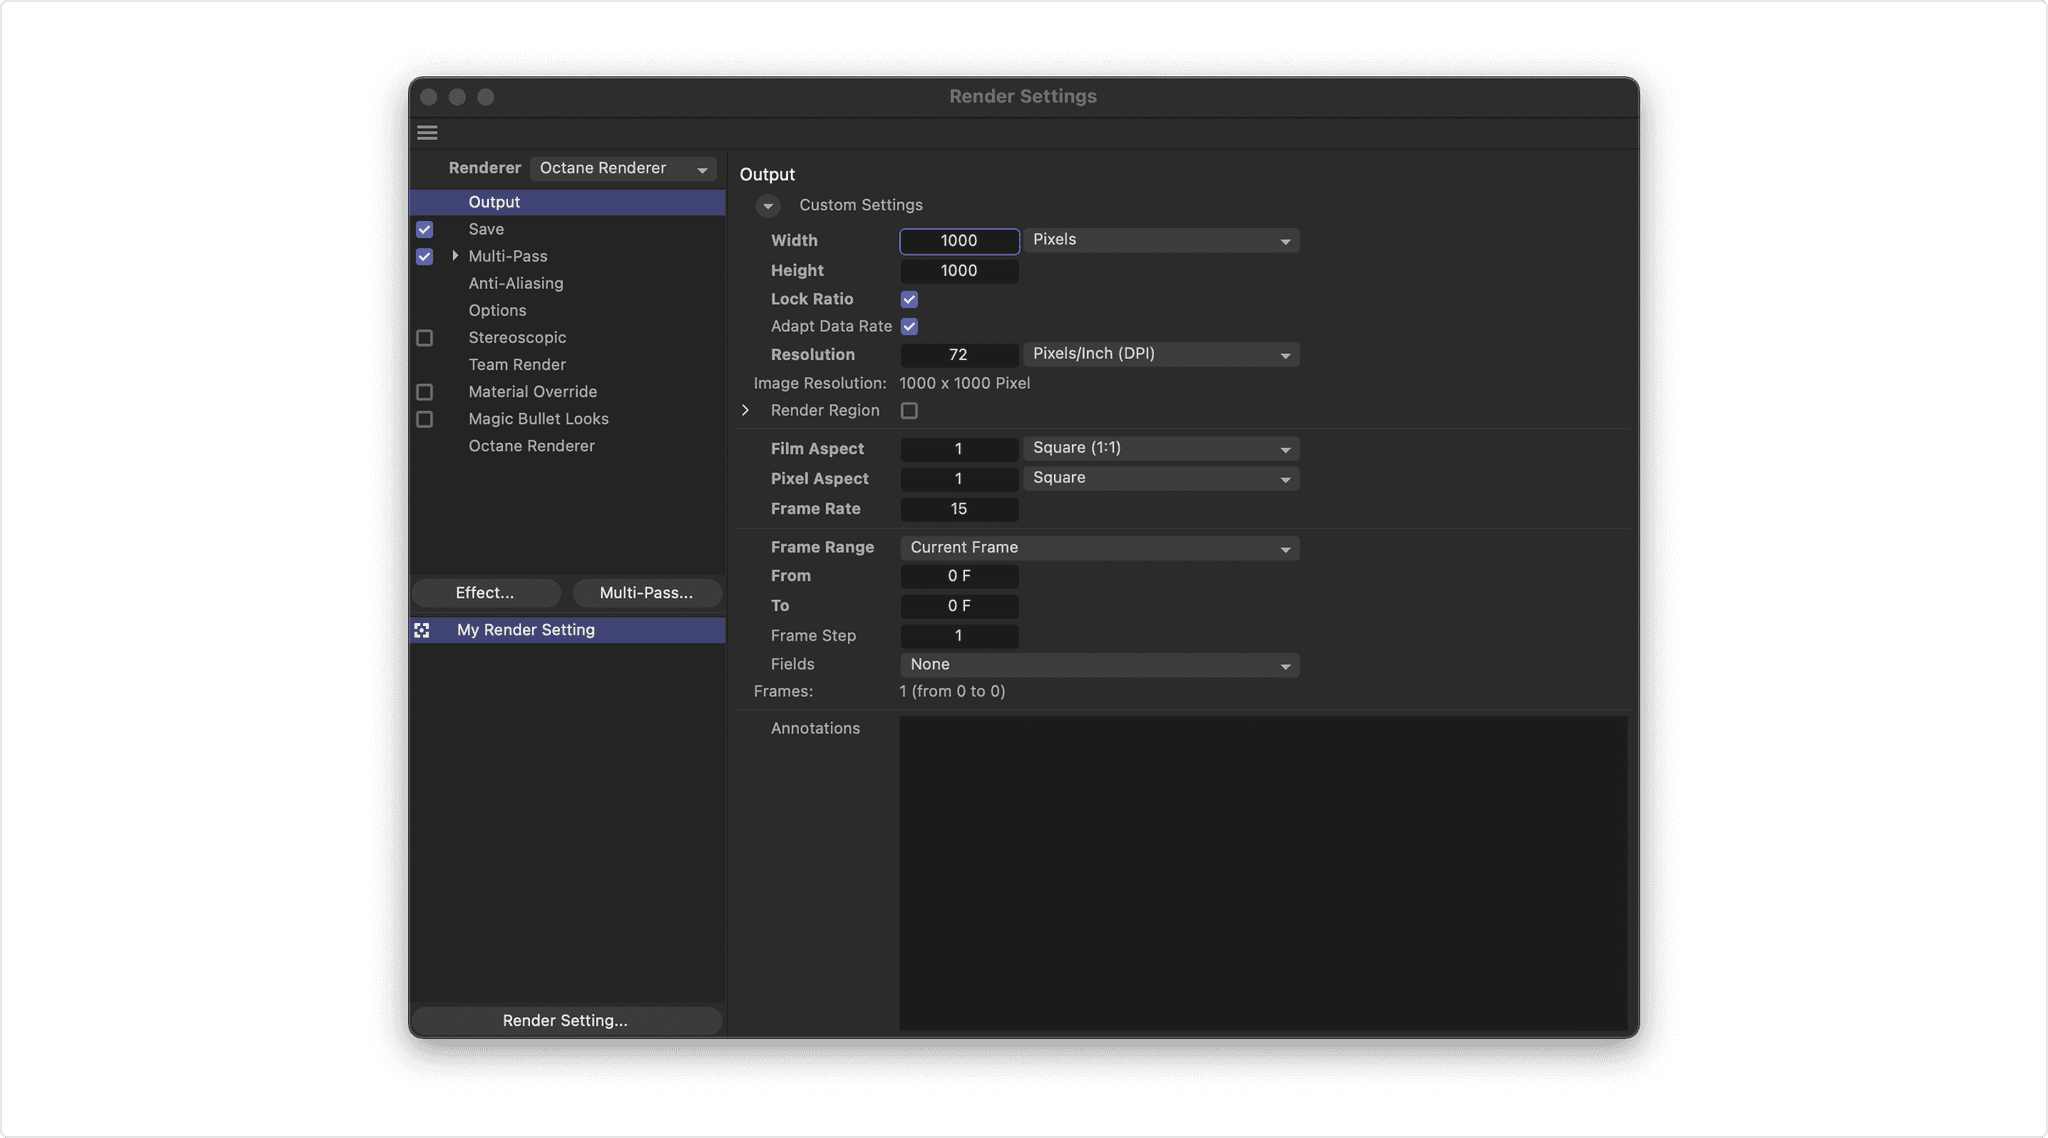The height and width of the screenshot is (1138, 2048).
Task: Enable Magic Bullet Looks checkbox
Action: 425,419
